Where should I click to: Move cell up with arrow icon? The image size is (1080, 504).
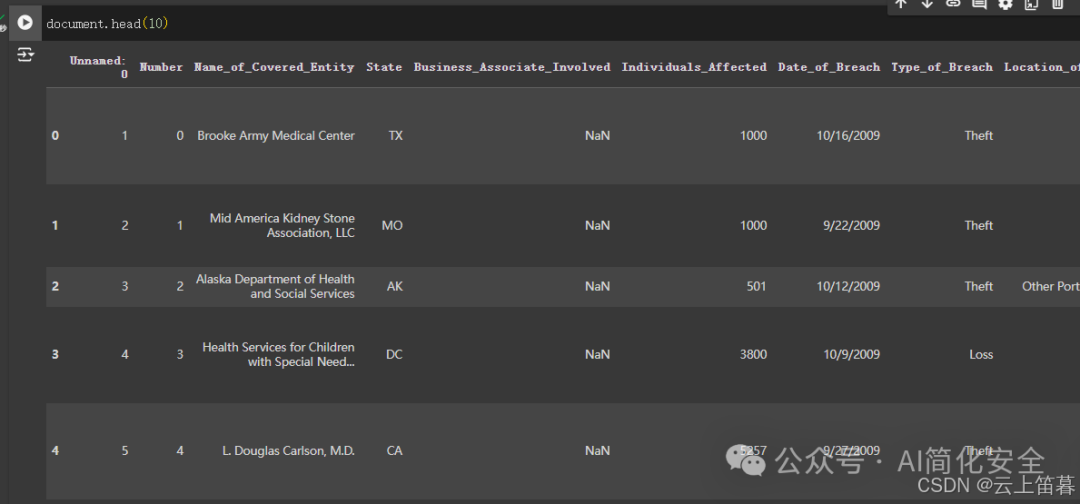pos(900,3)
